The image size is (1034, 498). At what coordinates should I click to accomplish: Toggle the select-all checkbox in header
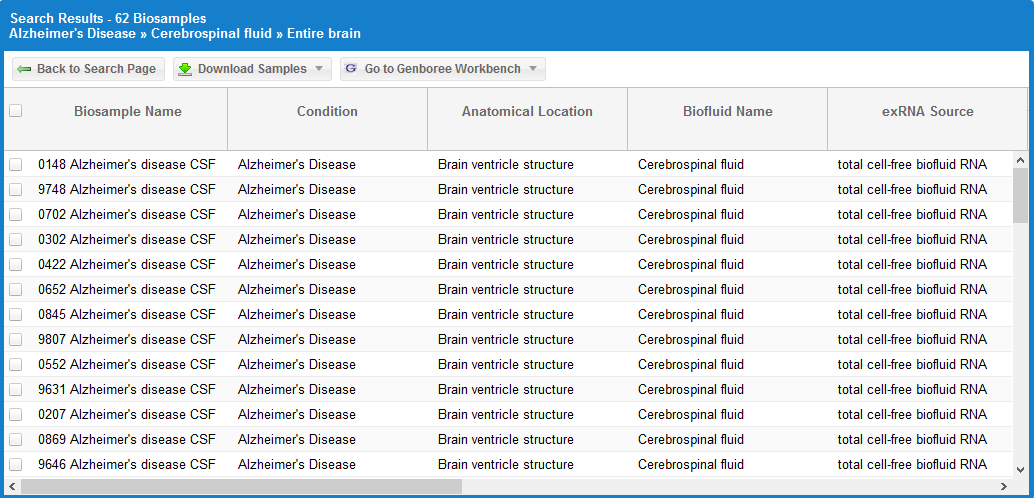pyautogui.click(x=15, y=111)
